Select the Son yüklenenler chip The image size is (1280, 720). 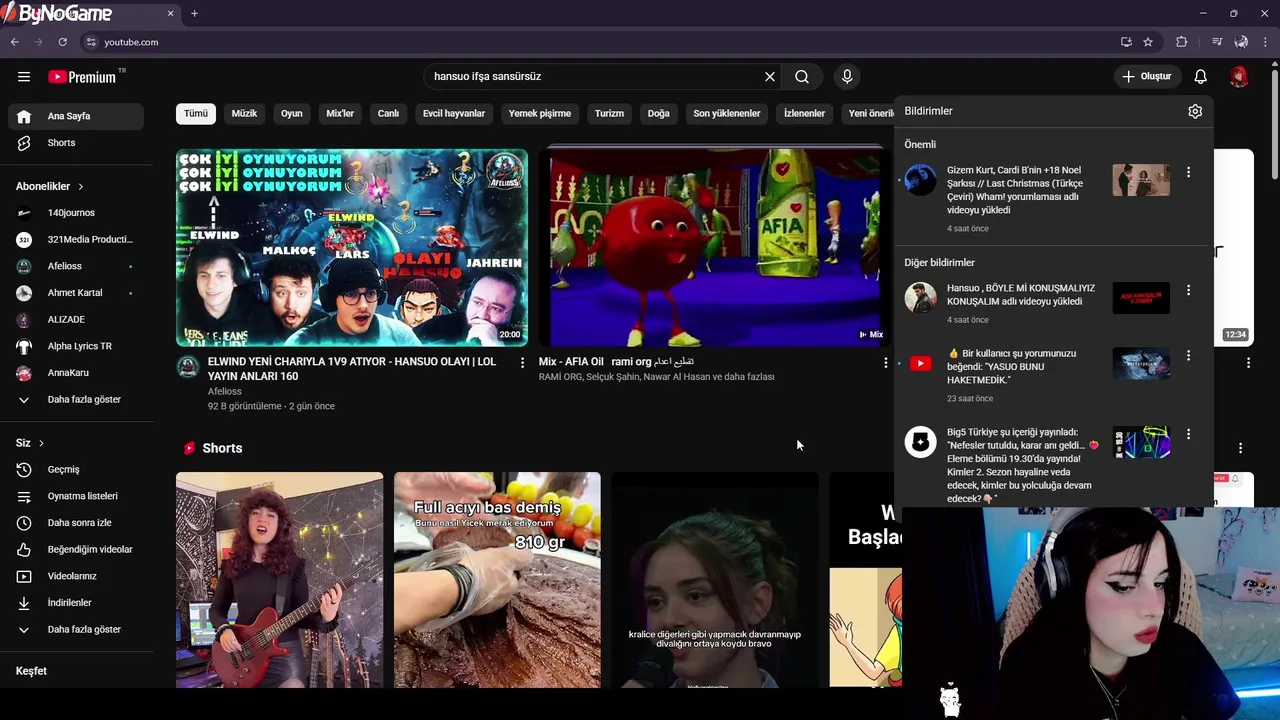pos(727,114)
